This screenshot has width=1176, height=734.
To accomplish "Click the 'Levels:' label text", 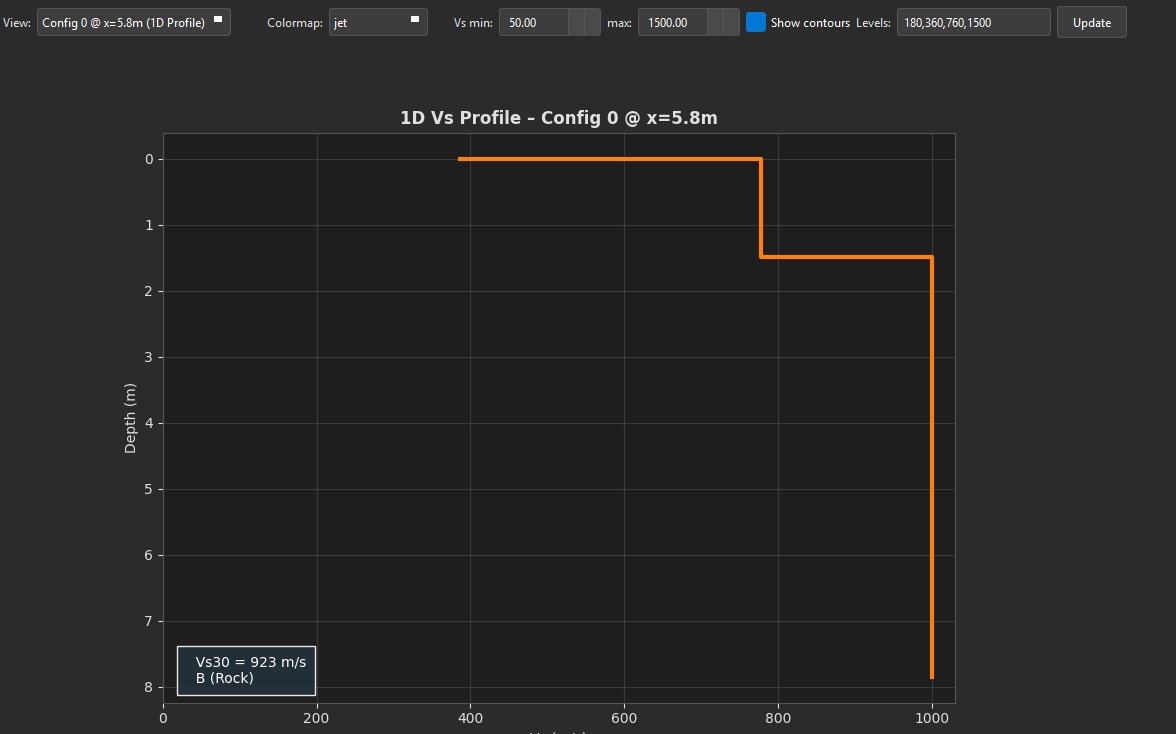I will (873, 22).
